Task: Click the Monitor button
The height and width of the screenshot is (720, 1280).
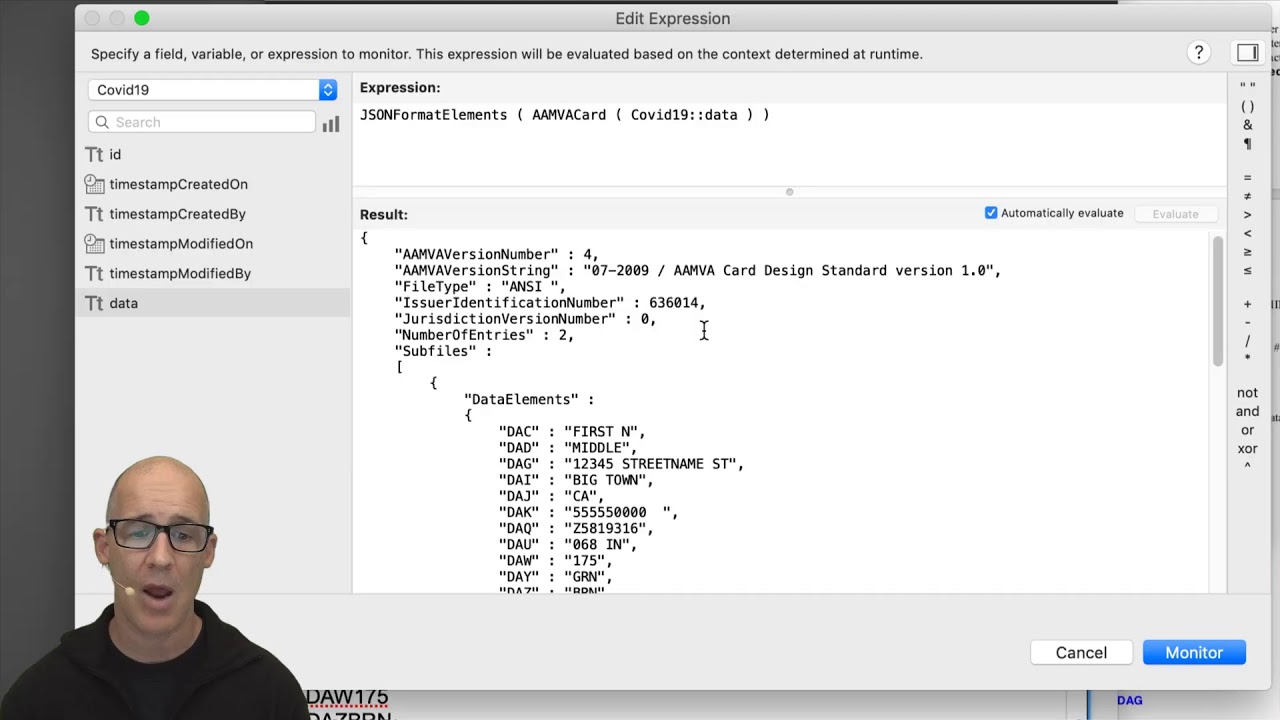Action: pyautogui.click(x=1194, y=652)
